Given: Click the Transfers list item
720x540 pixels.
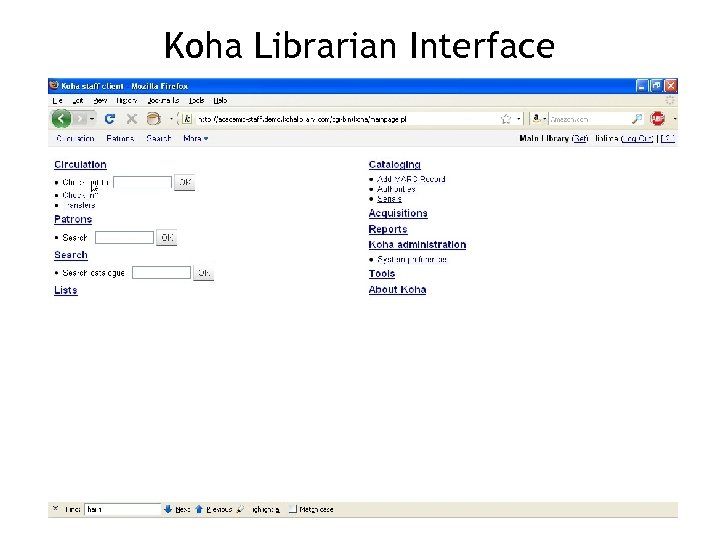Looking at the screenshot, I should [x=79, y=205].
